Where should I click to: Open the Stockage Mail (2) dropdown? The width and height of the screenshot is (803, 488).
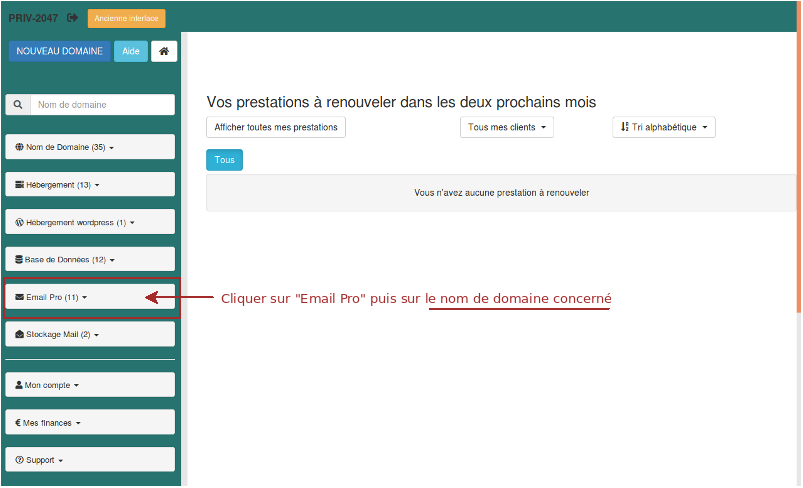[x=90, y=334]
